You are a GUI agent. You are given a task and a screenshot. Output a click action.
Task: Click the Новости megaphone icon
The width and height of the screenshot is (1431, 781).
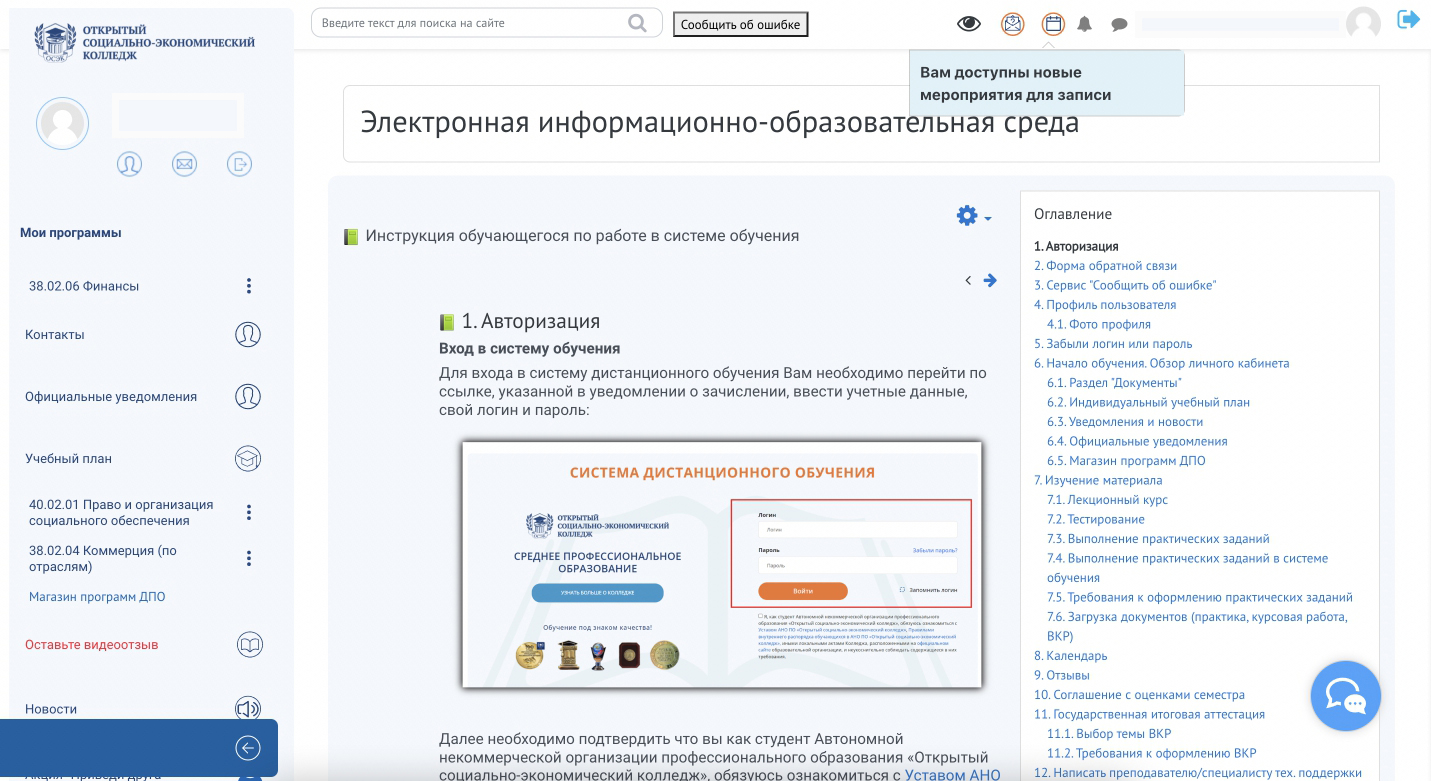pyautogui.click(x=248, y=709)
